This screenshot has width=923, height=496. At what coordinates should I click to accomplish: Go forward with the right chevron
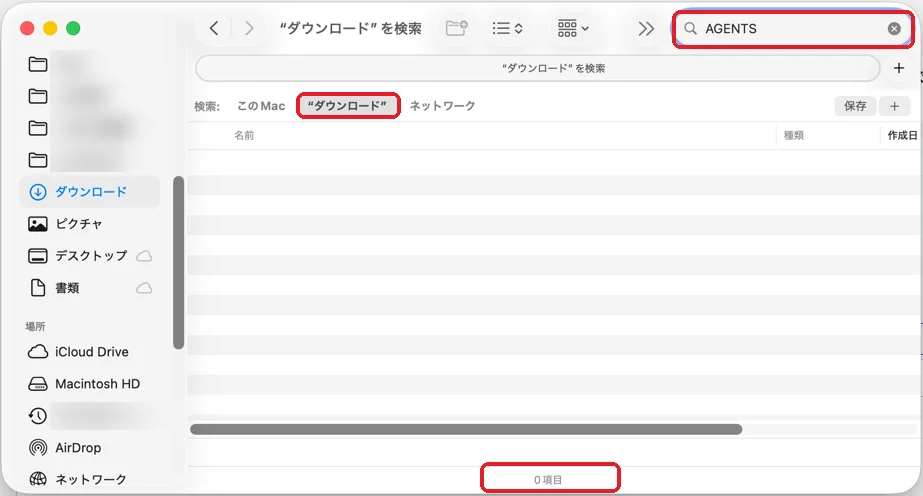click(x=249, y=28)
